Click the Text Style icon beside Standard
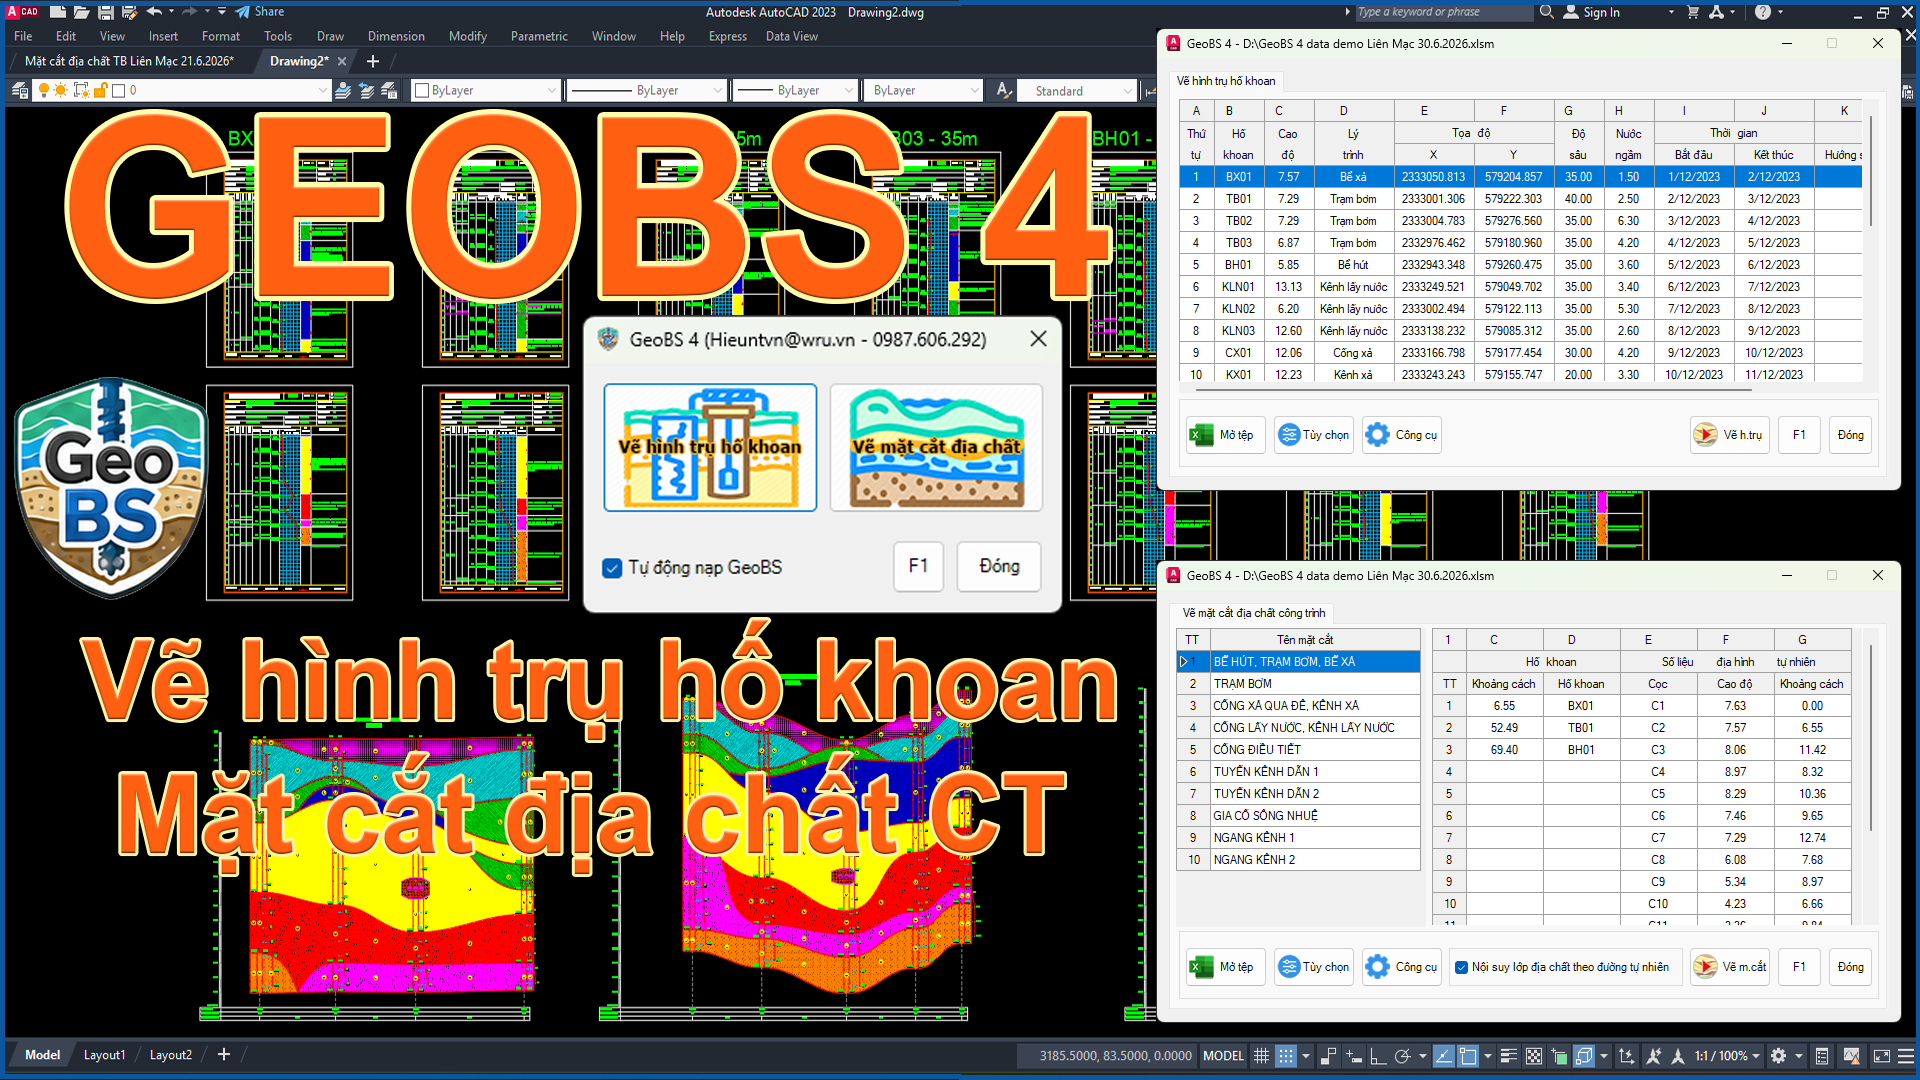This screenshot has width=1920, height=1080. pos(1003,91)
